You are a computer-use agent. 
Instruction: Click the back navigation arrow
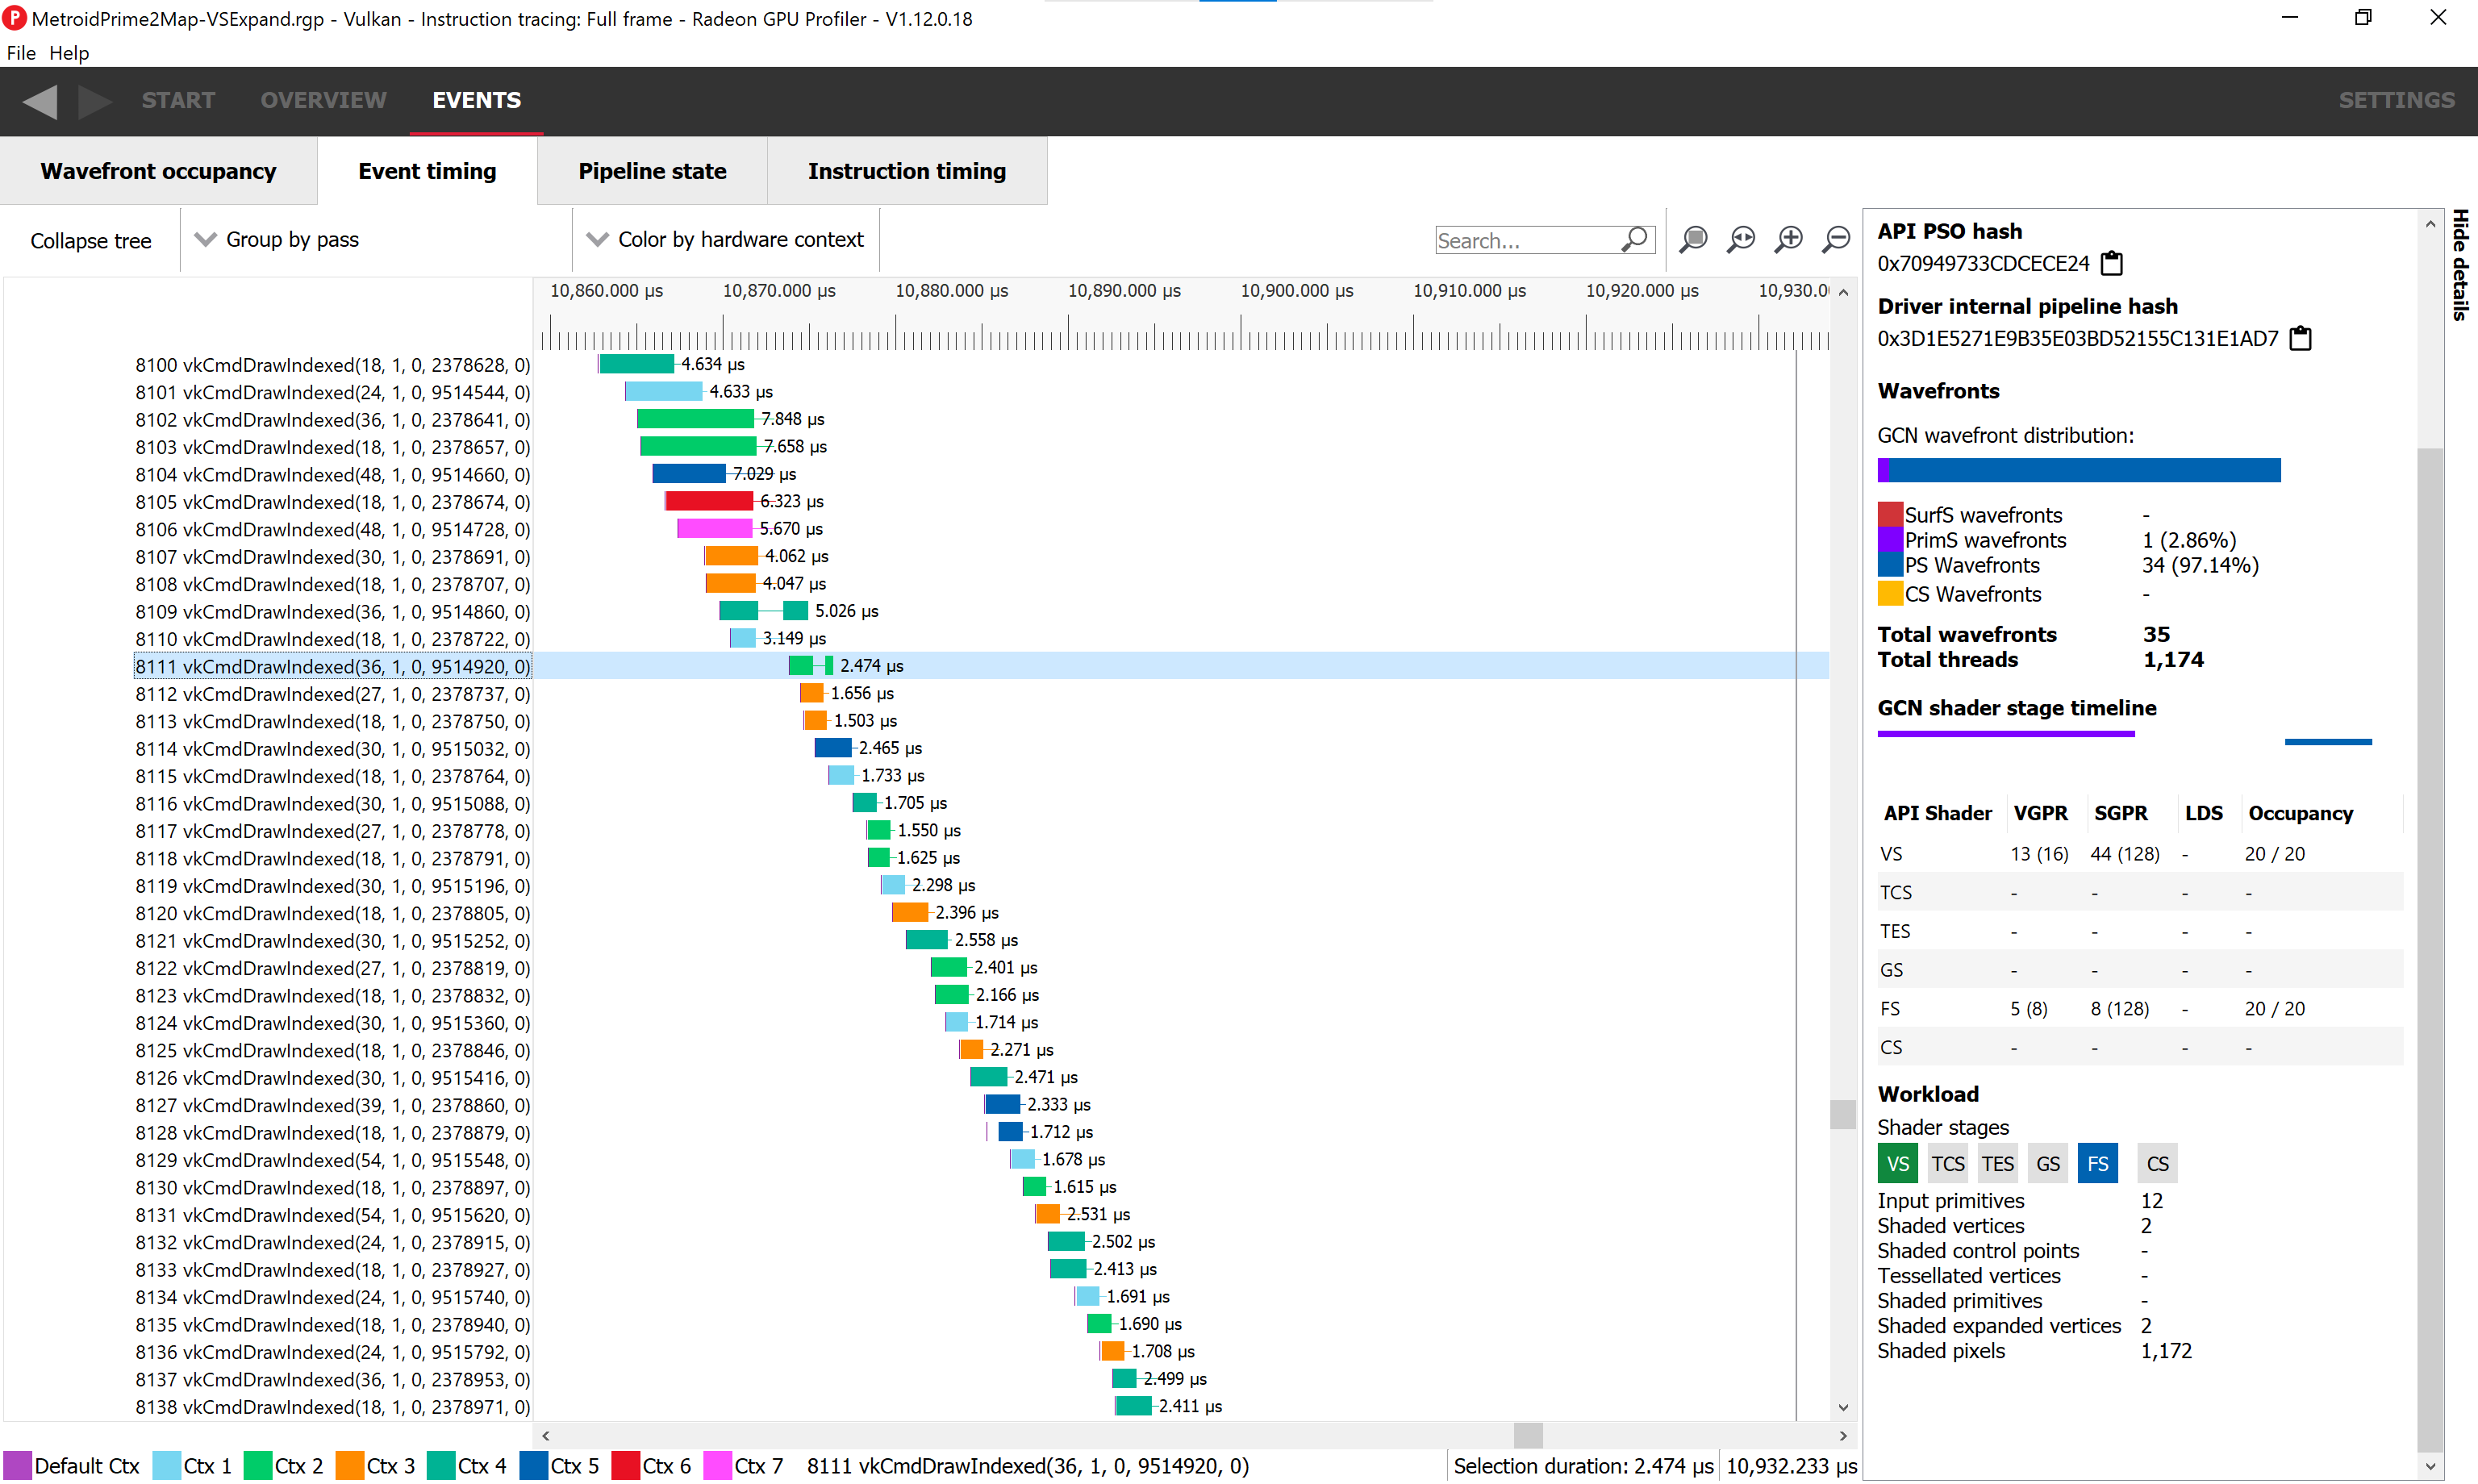40,101
